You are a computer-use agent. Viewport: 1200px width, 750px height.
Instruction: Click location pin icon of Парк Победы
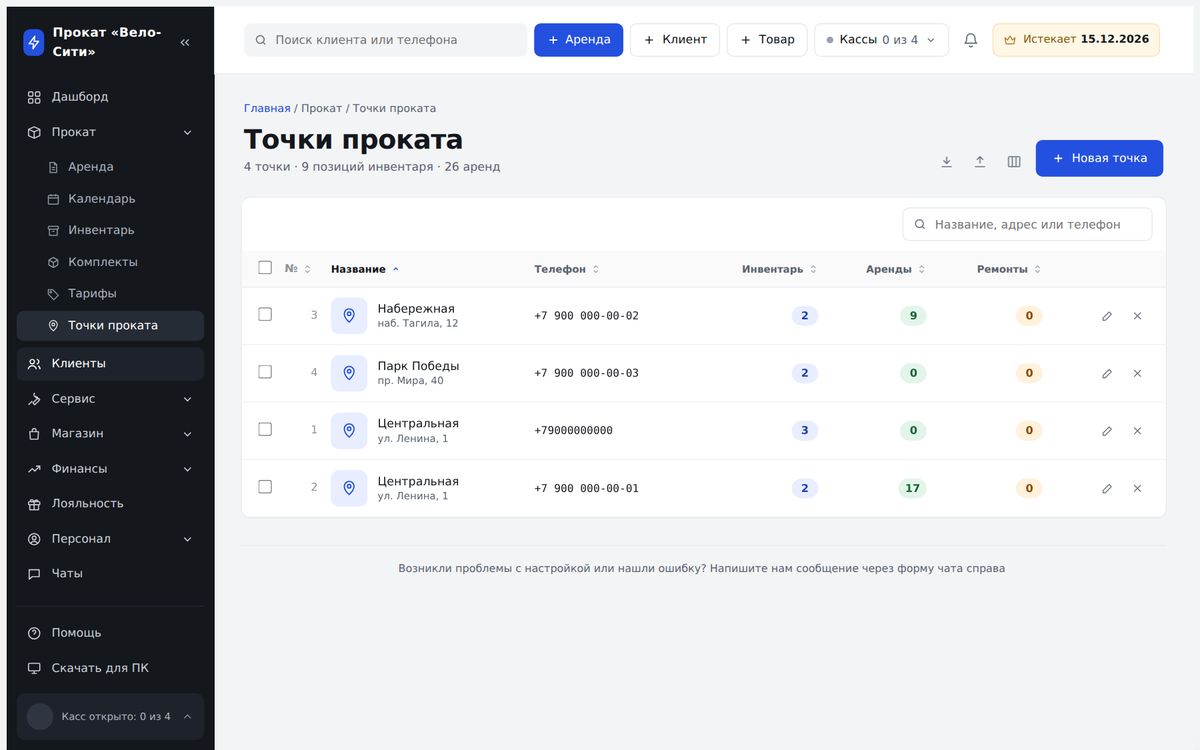point(349,373)
